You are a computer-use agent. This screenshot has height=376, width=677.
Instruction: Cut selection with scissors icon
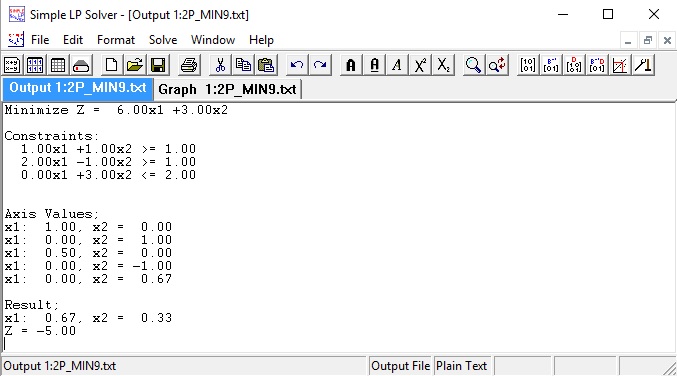click(x=220, y=65)
